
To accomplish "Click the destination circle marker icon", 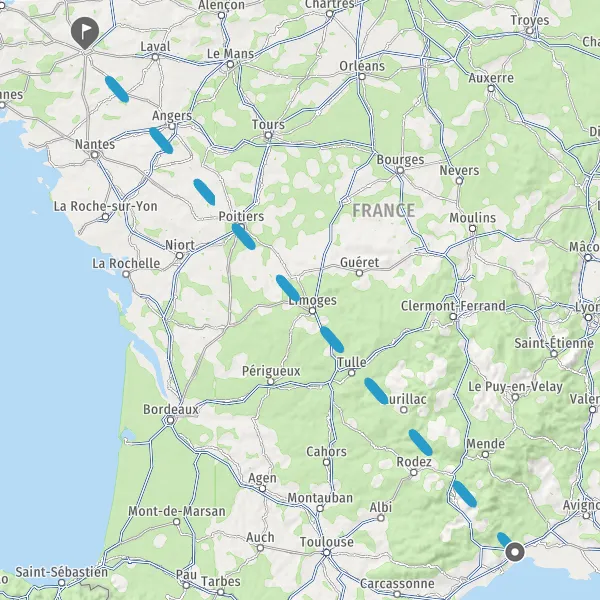I will click(x=515, y=552).
